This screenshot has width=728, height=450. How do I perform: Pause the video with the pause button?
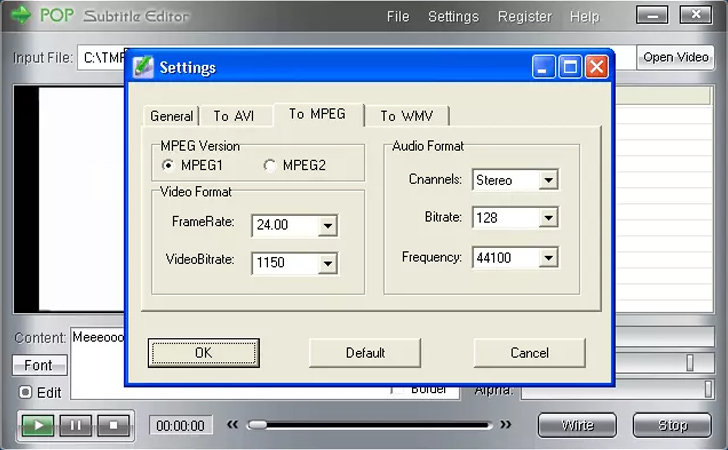point(76,425)
